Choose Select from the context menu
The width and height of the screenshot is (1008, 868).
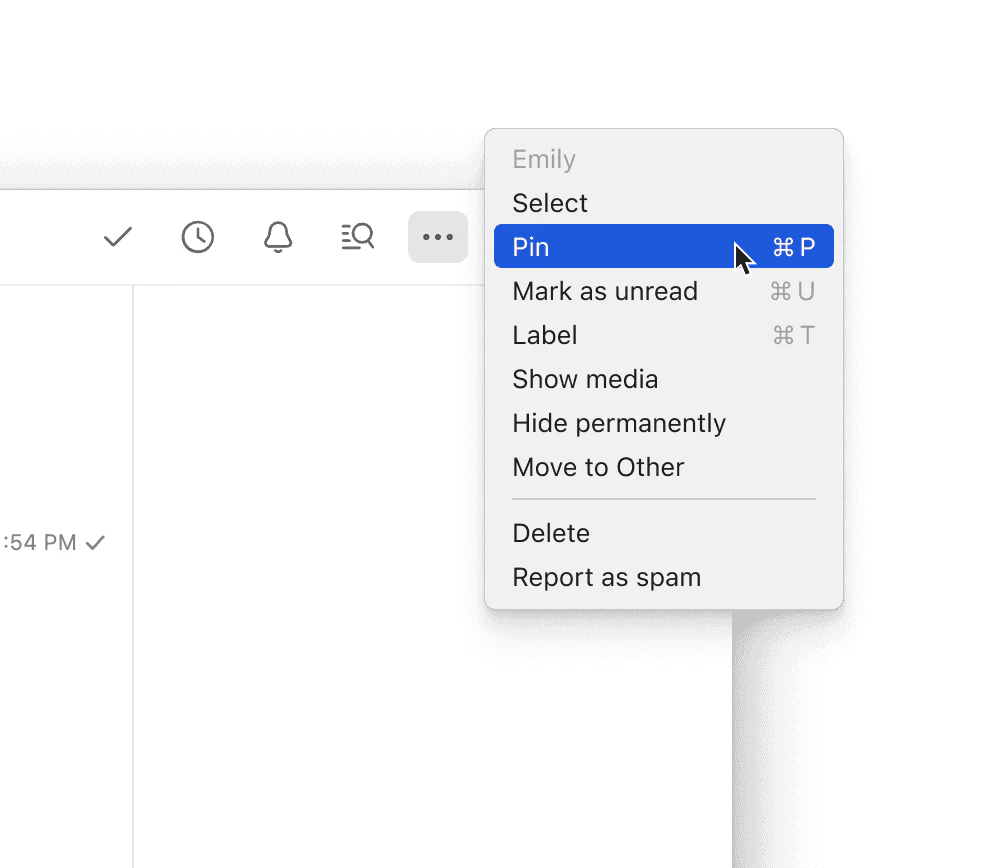pos(550,203)
